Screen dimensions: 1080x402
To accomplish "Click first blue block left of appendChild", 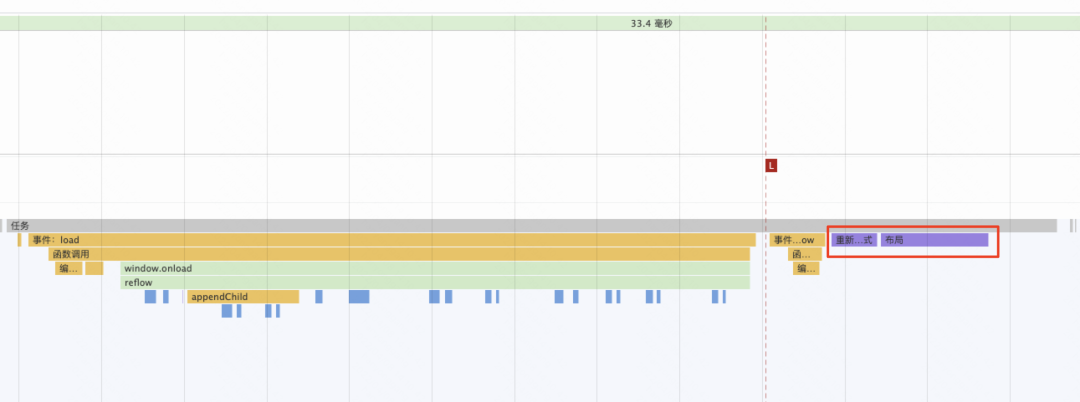I will pos(151,297).
